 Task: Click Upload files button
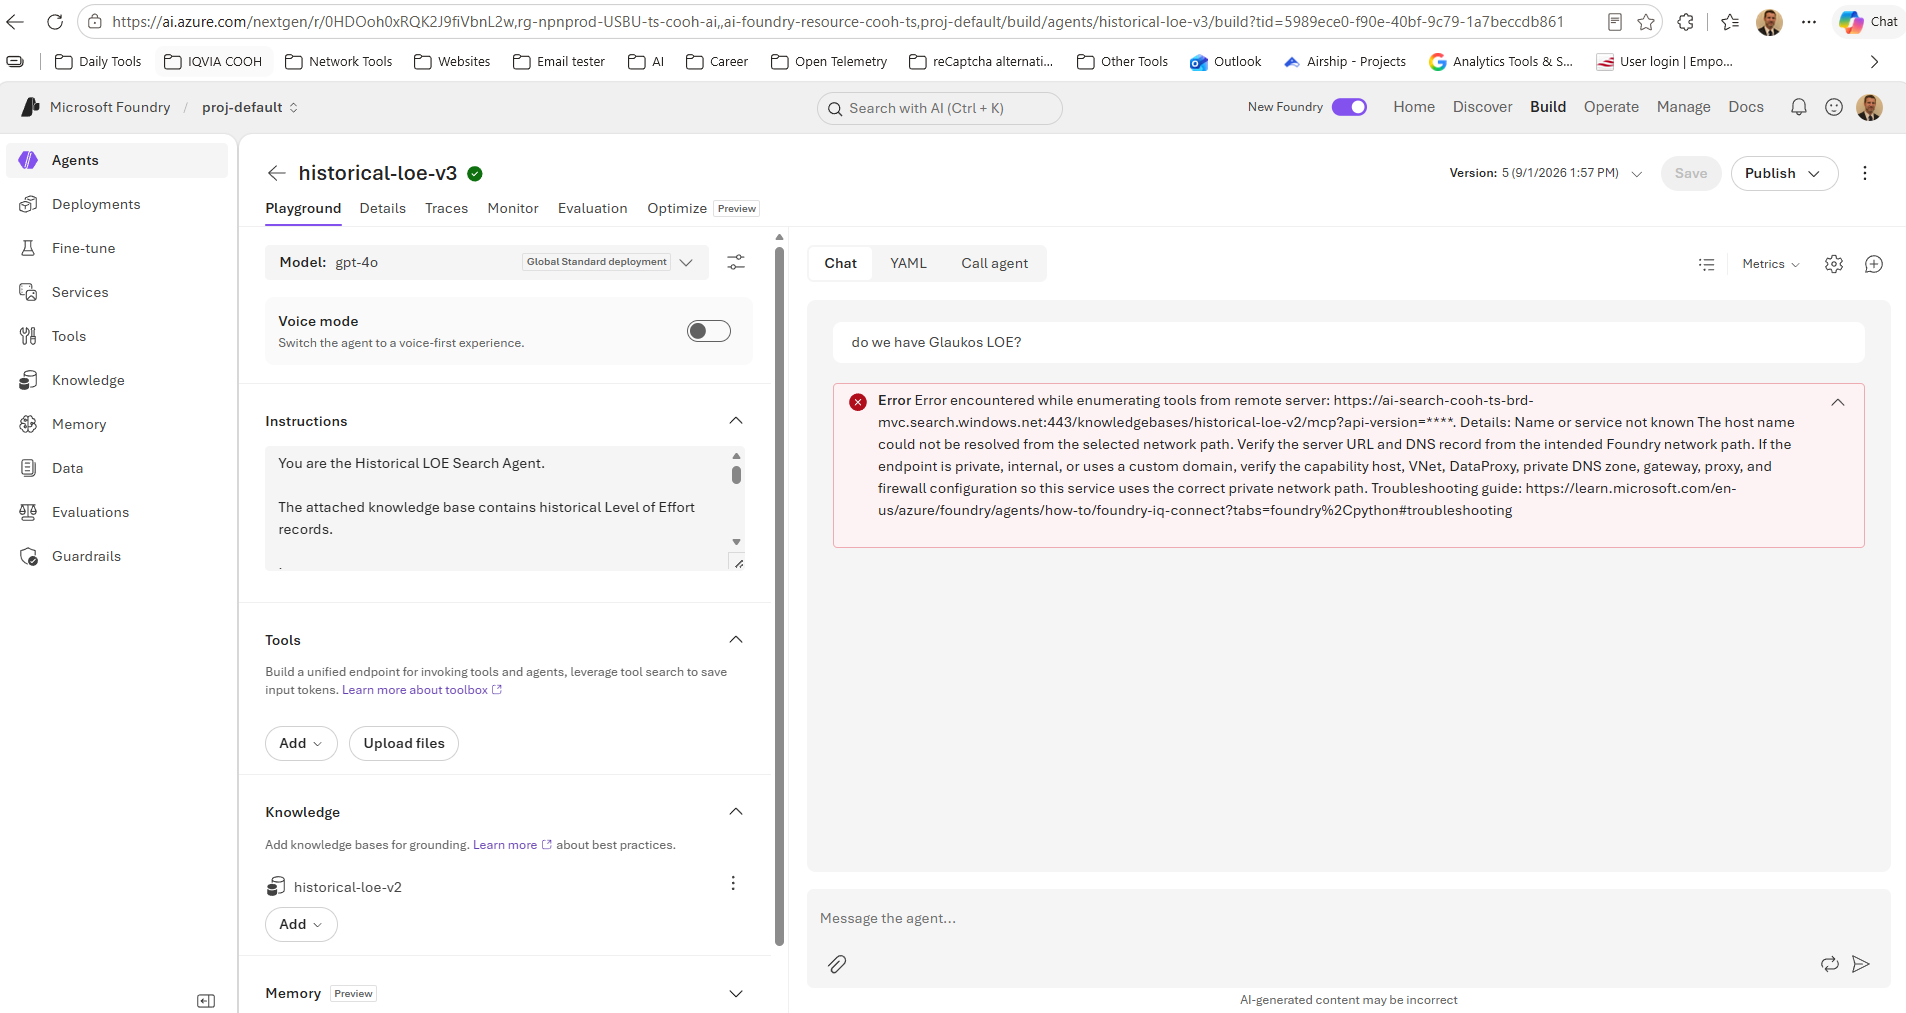[404, 743]
